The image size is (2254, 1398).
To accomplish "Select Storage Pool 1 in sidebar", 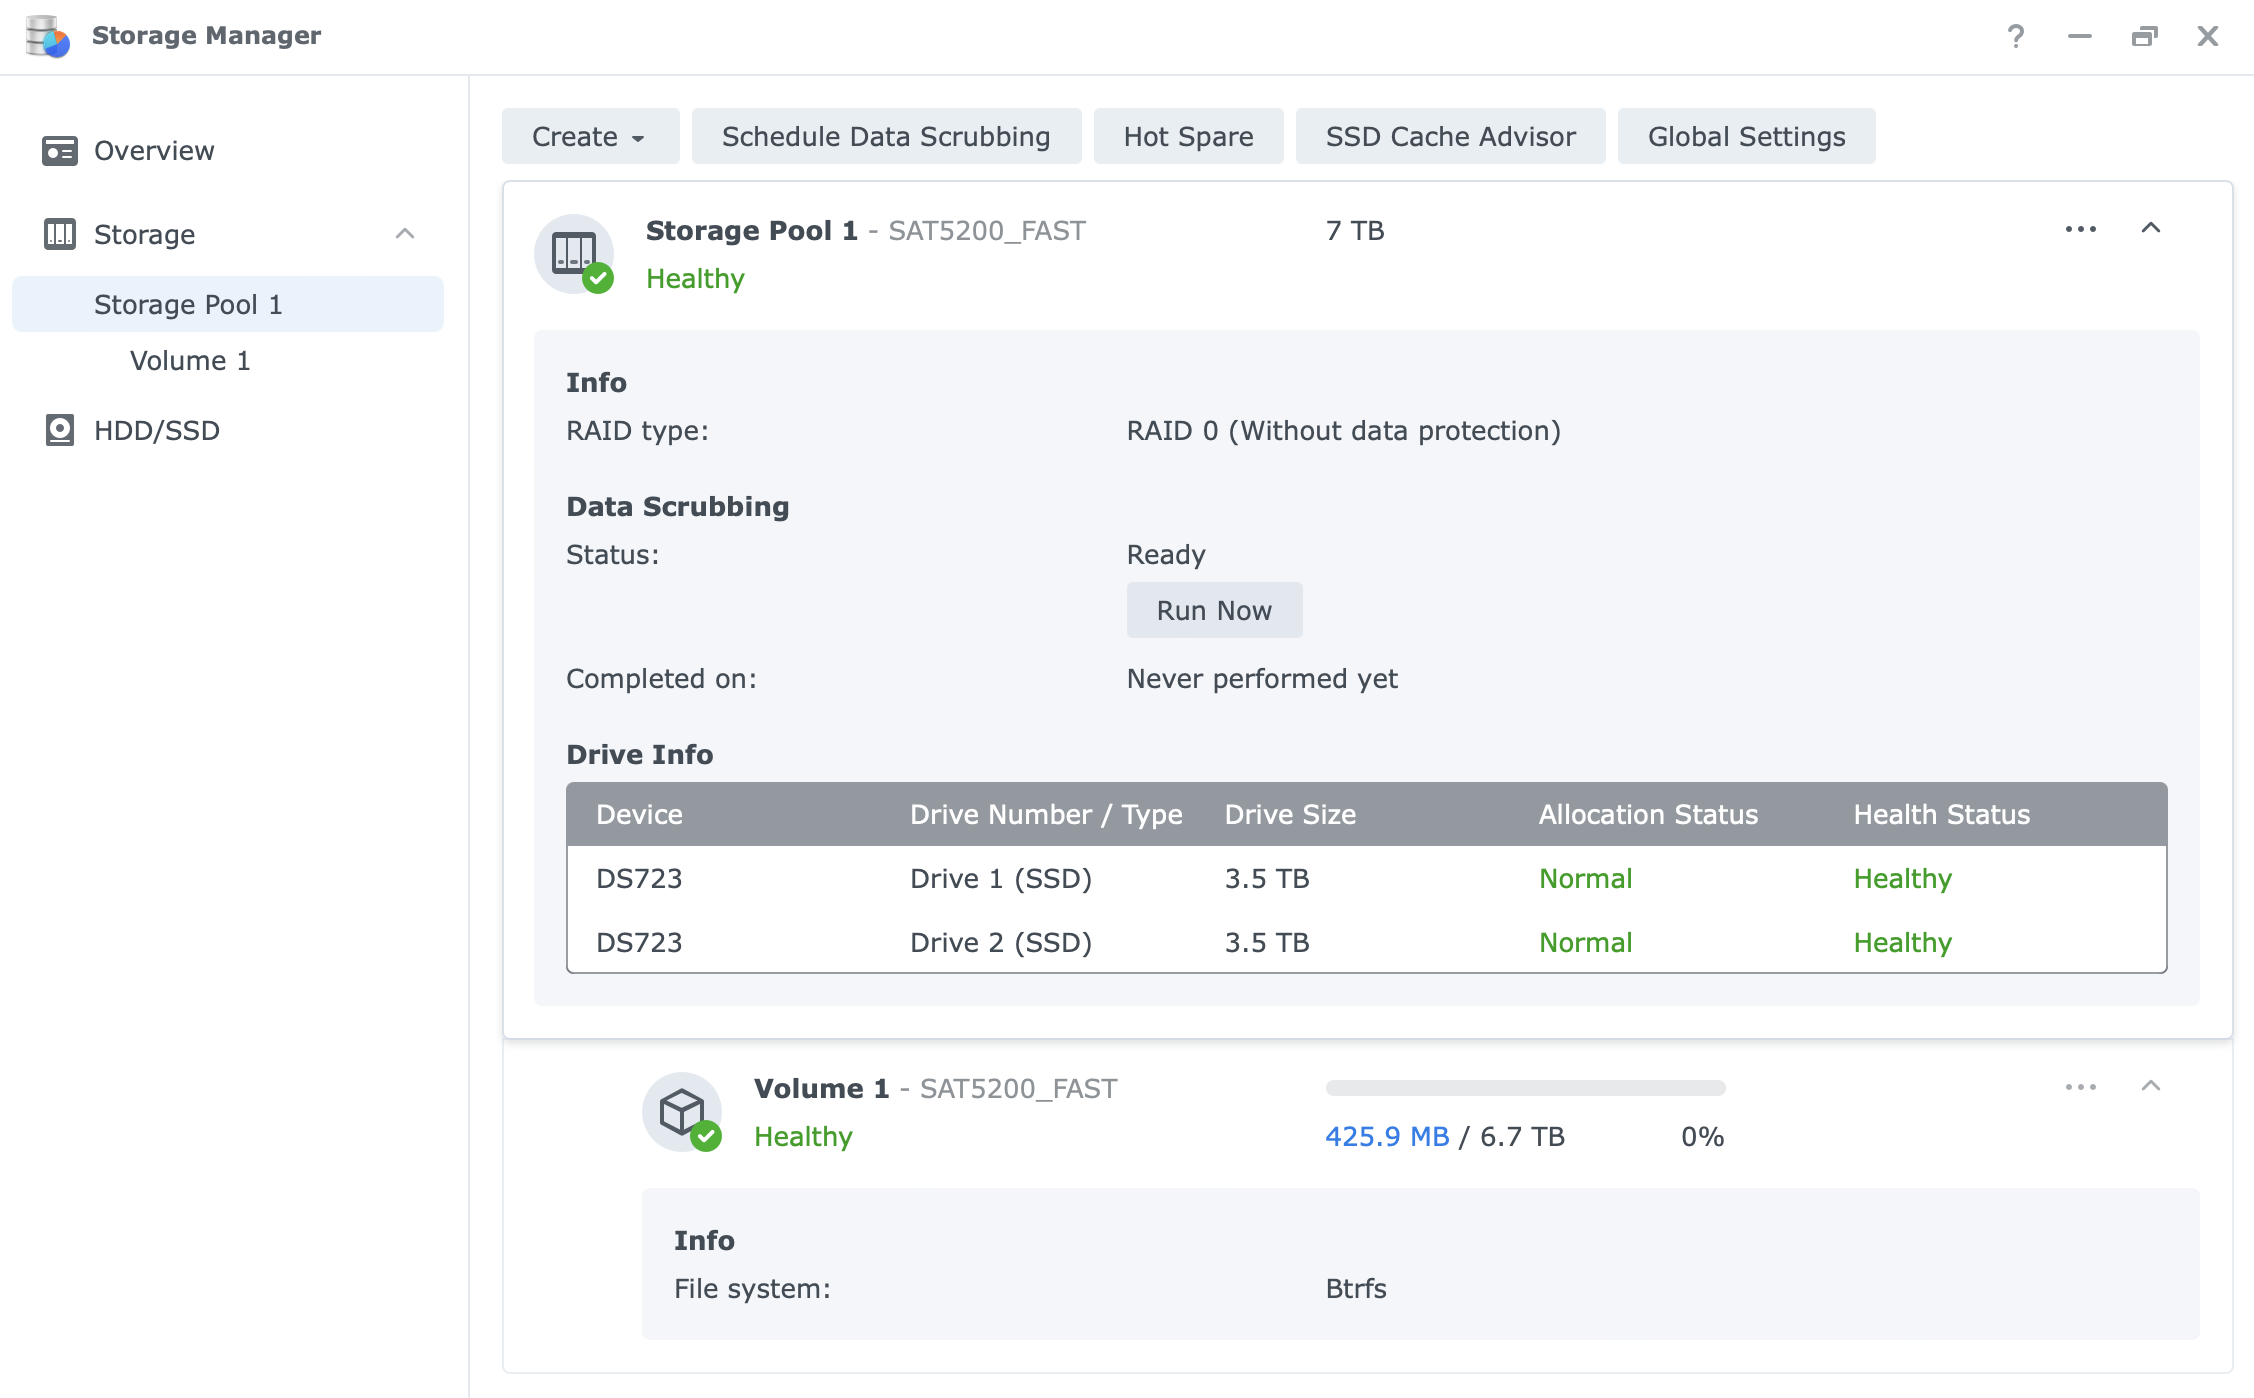I will [228, 304].
